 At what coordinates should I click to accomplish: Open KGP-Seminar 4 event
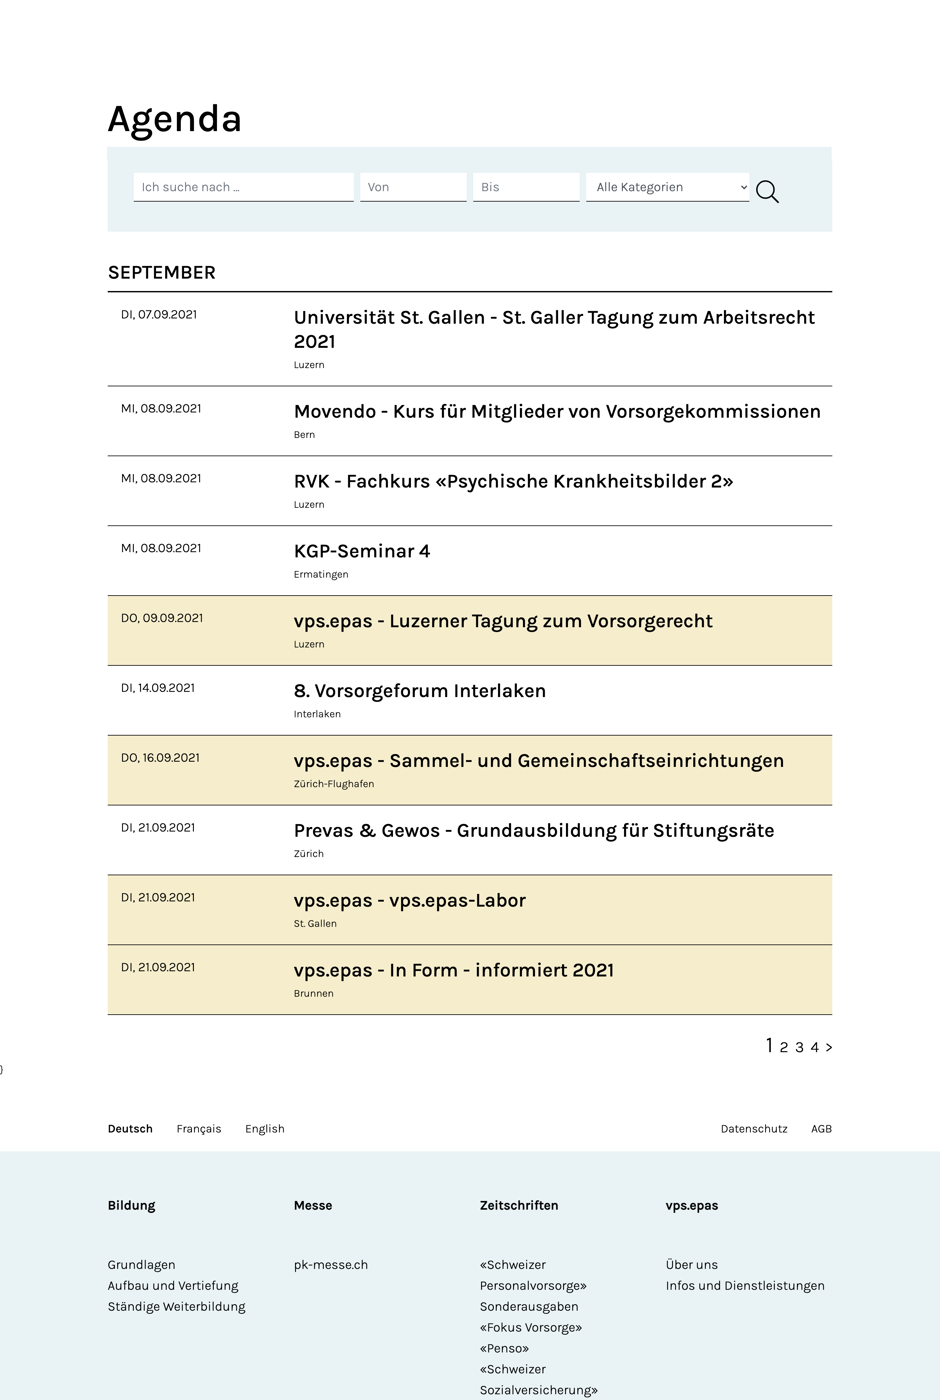coord(362,551)
